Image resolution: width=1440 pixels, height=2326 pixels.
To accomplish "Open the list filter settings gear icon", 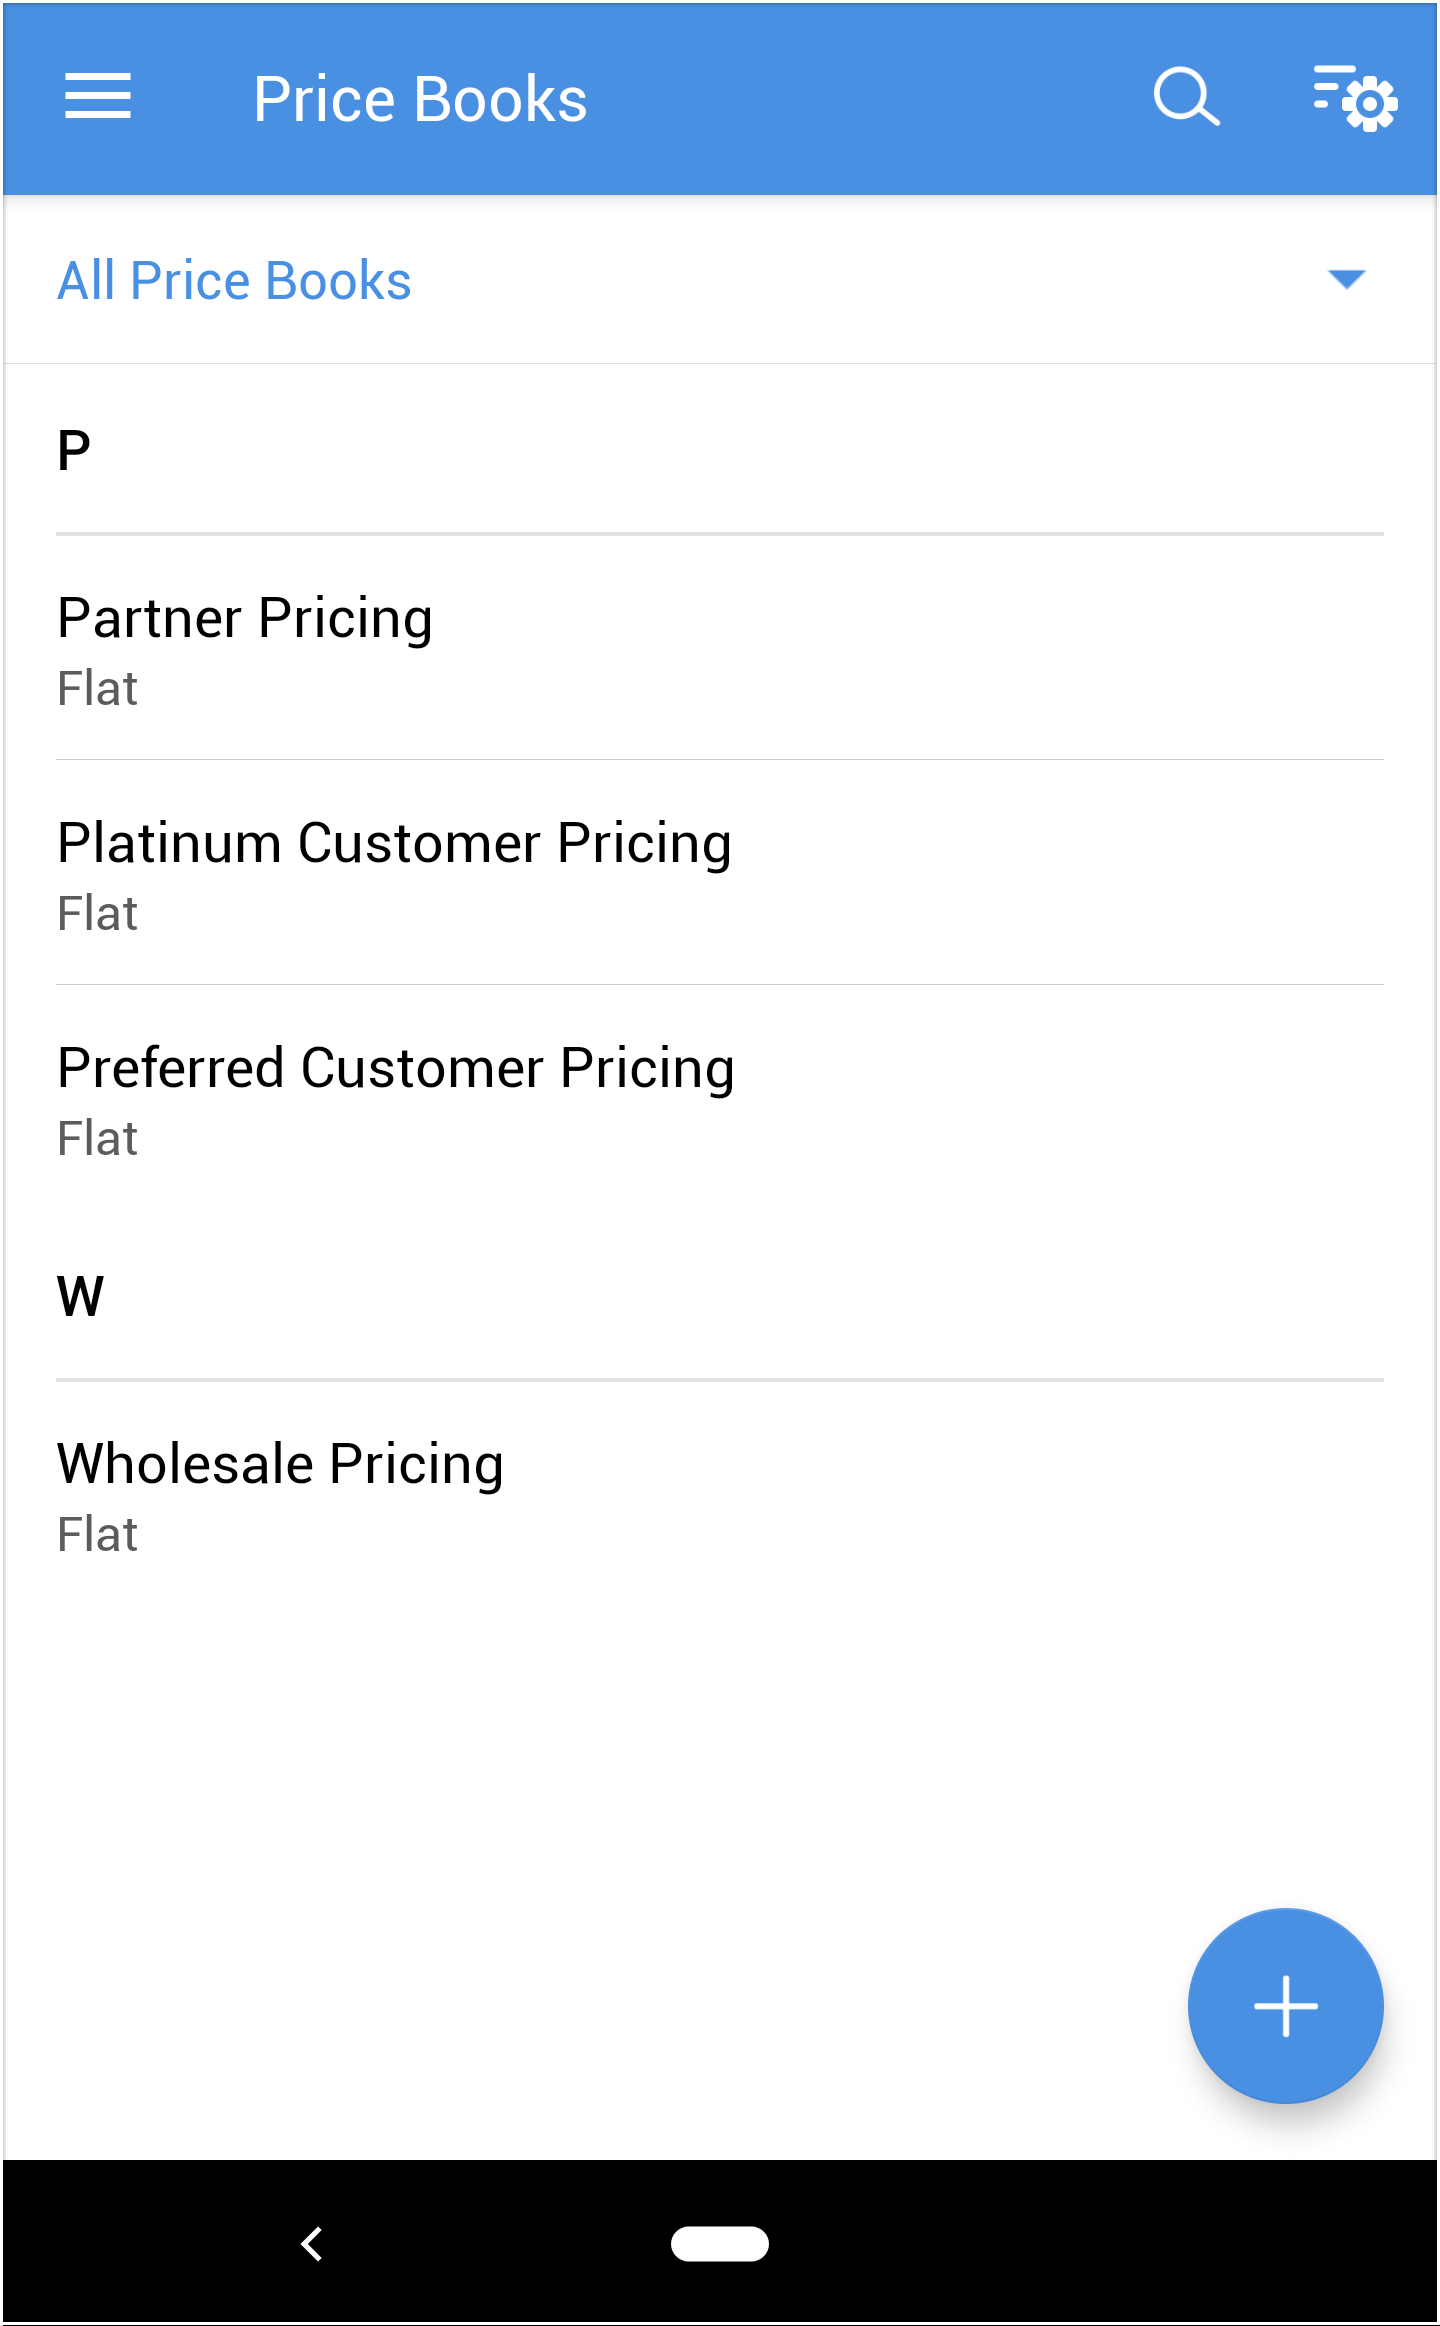I will [x=1355, y=98].
